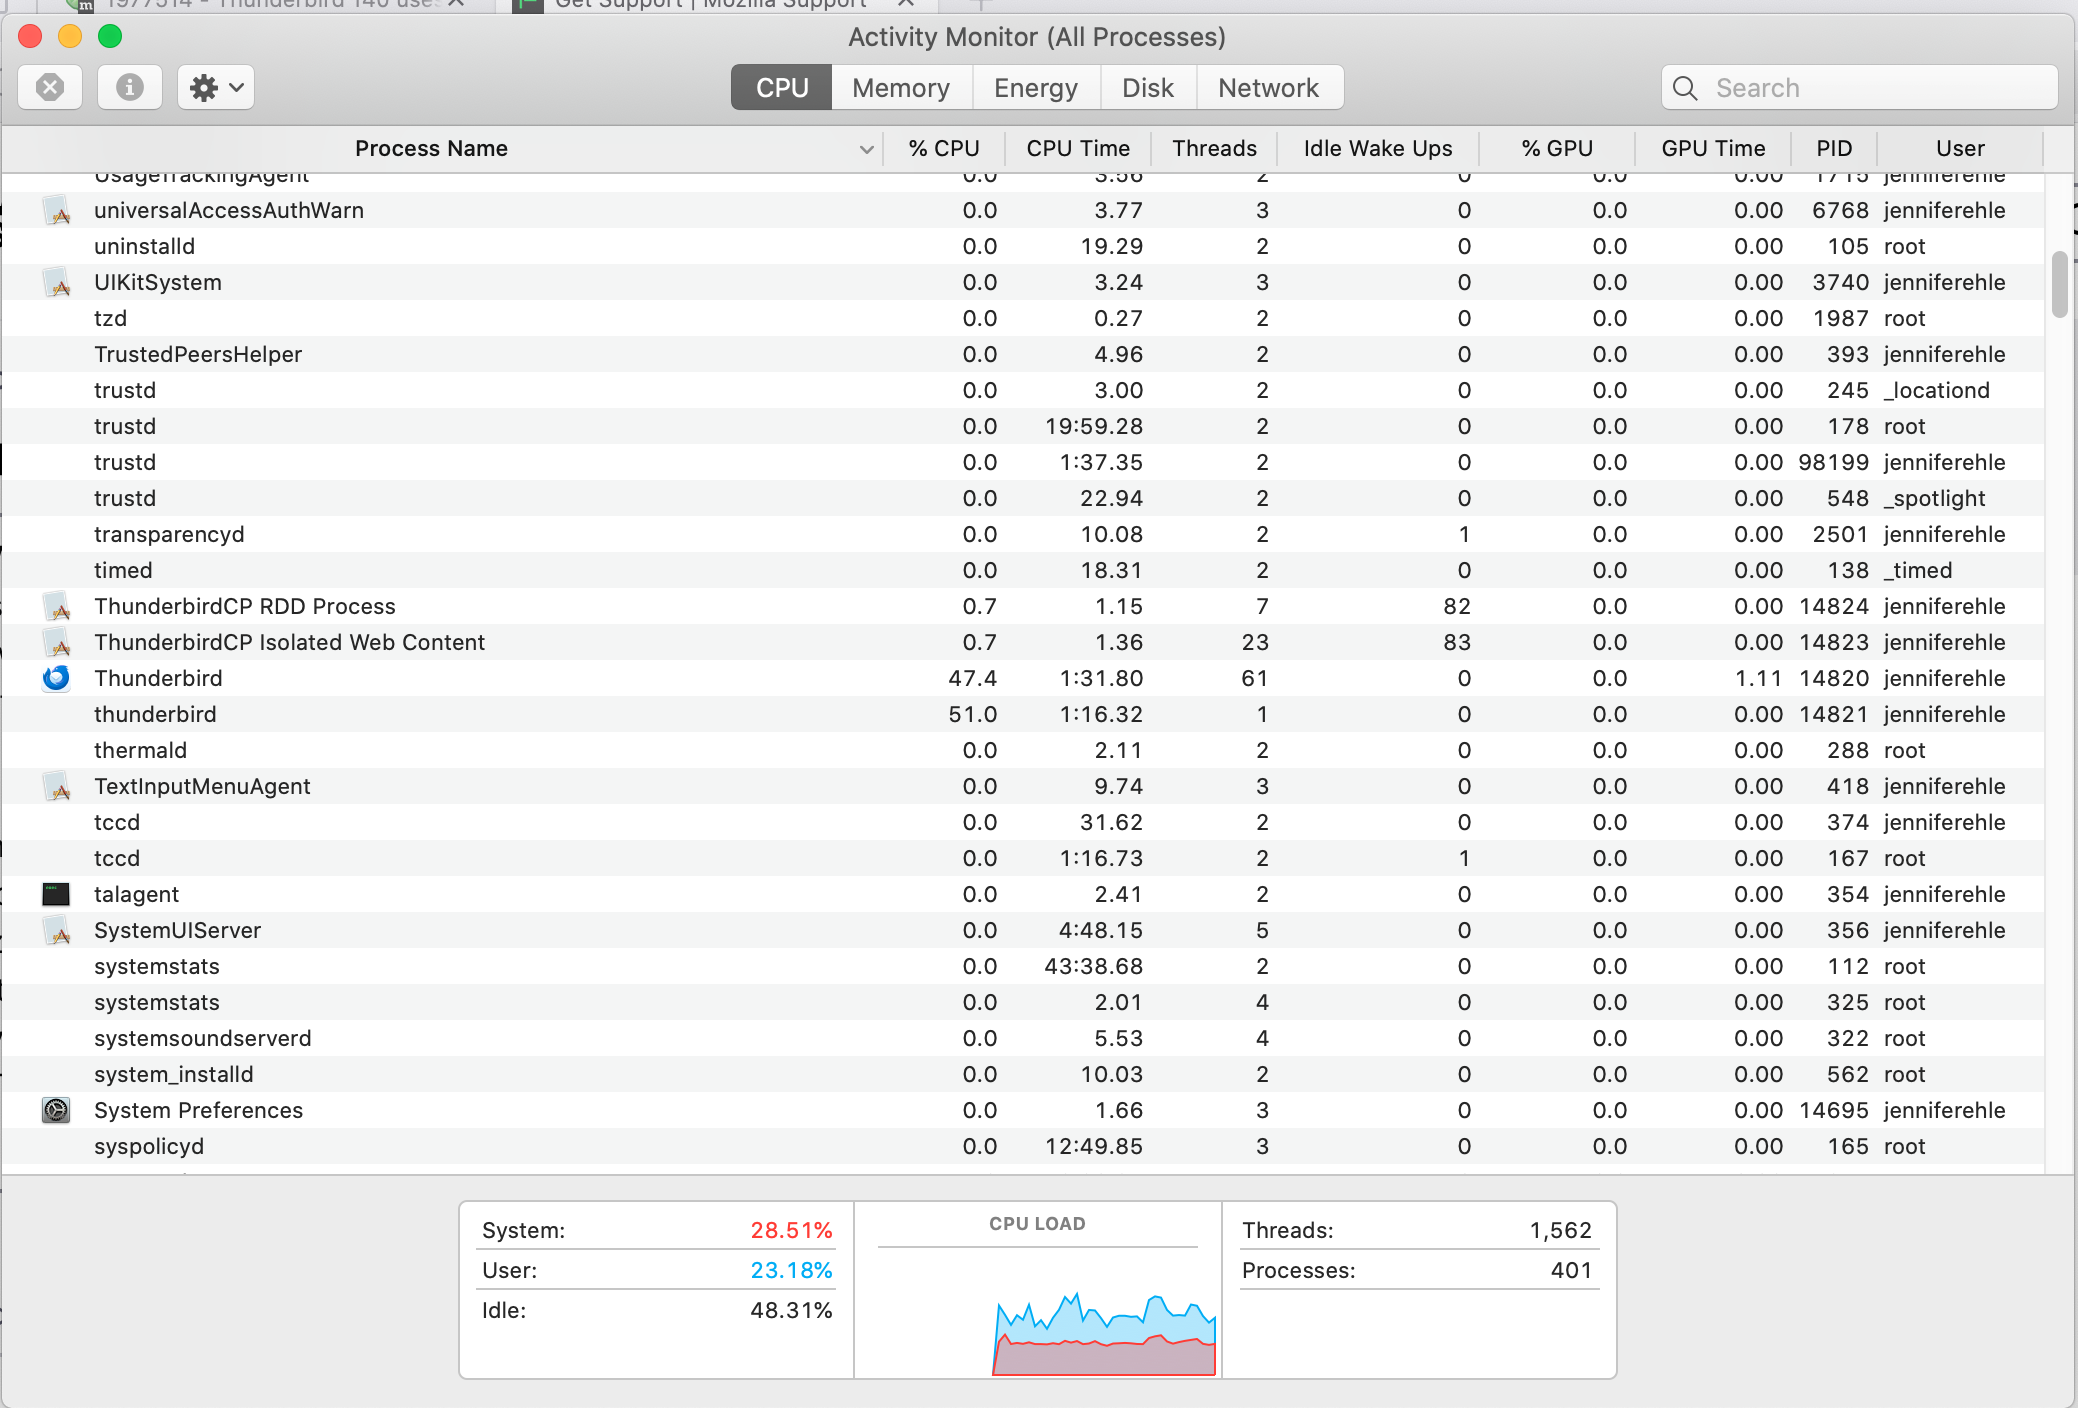Sort by % CPU column header
2078x1408 pixels.
pyautogui.click(x=943, y=149)
